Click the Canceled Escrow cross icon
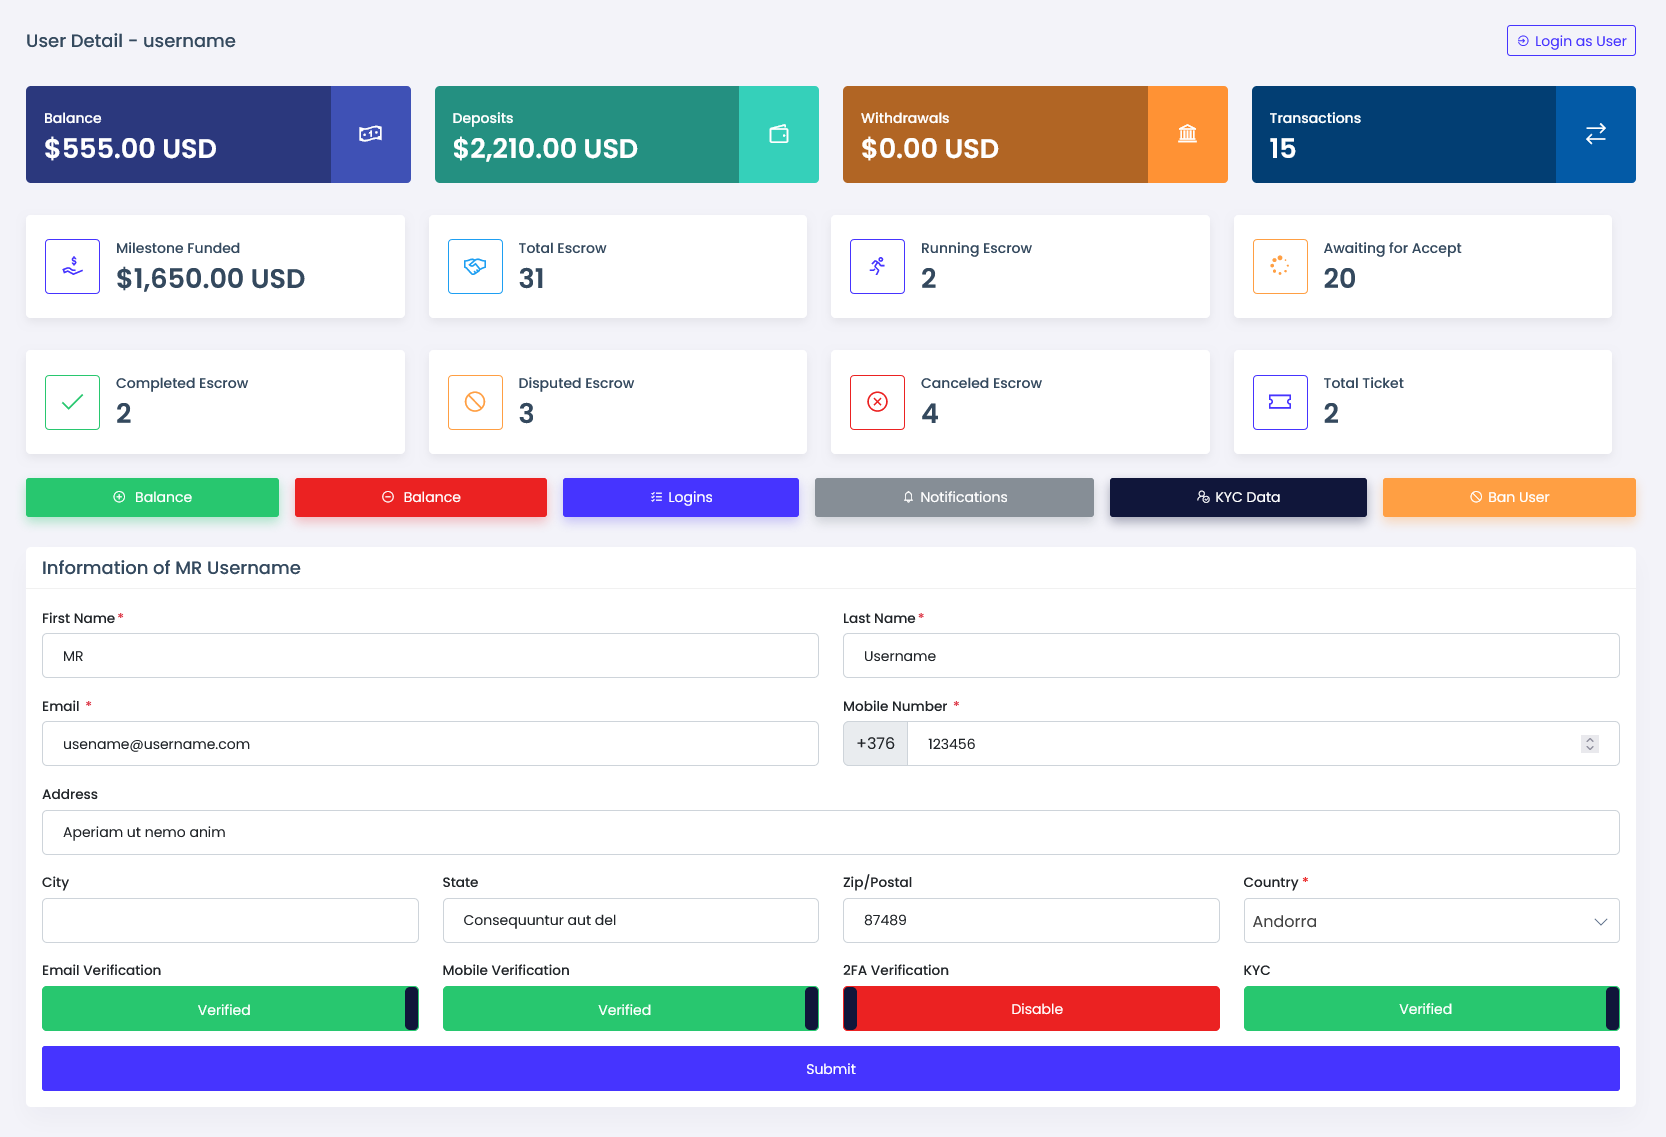This screenshot has height=1137, width=1666. [x=877, y=402]
